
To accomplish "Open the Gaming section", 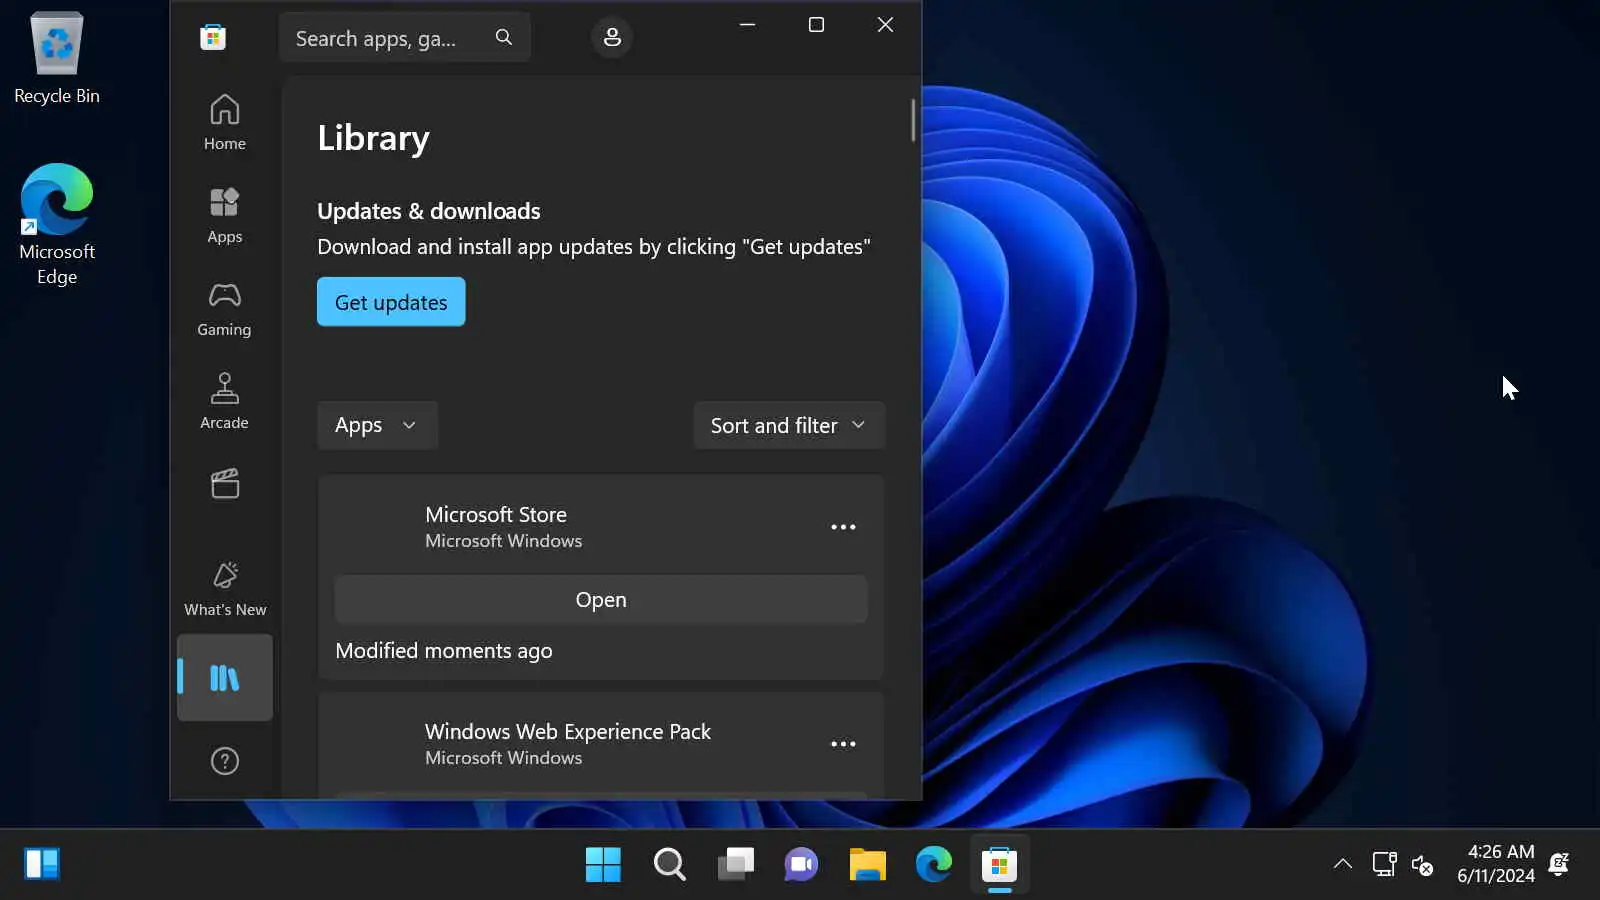I will point(225,308).
